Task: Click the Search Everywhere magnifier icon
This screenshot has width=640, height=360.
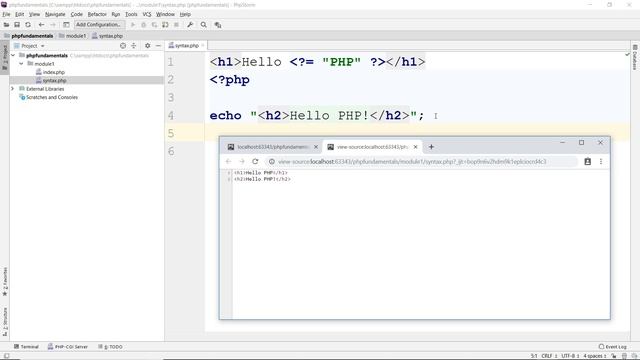Action: 204,25
